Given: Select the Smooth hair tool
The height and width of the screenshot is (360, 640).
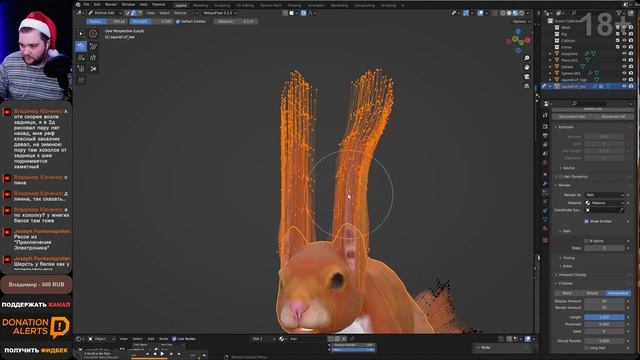Looking at the screenshot, I should point(93,46).
